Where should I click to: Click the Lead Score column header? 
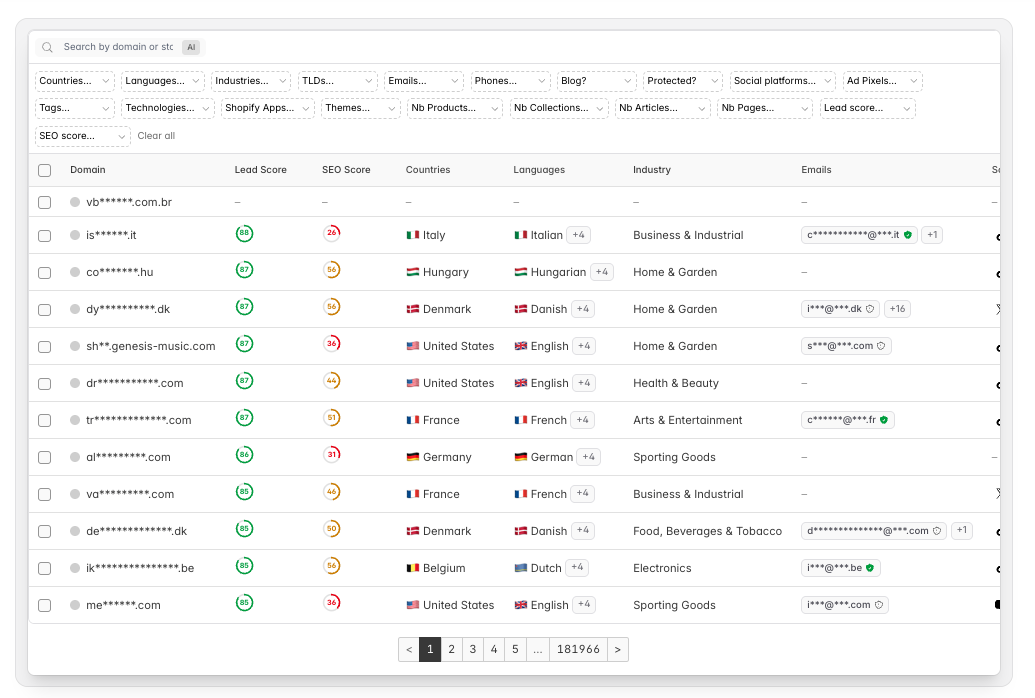click(x=261, y=170)
